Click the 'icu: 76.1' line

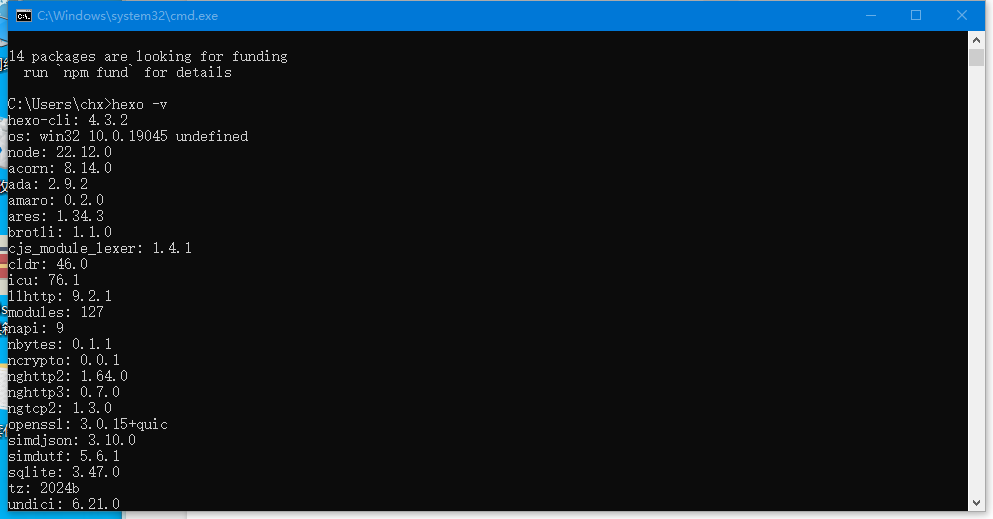point(44,280)
